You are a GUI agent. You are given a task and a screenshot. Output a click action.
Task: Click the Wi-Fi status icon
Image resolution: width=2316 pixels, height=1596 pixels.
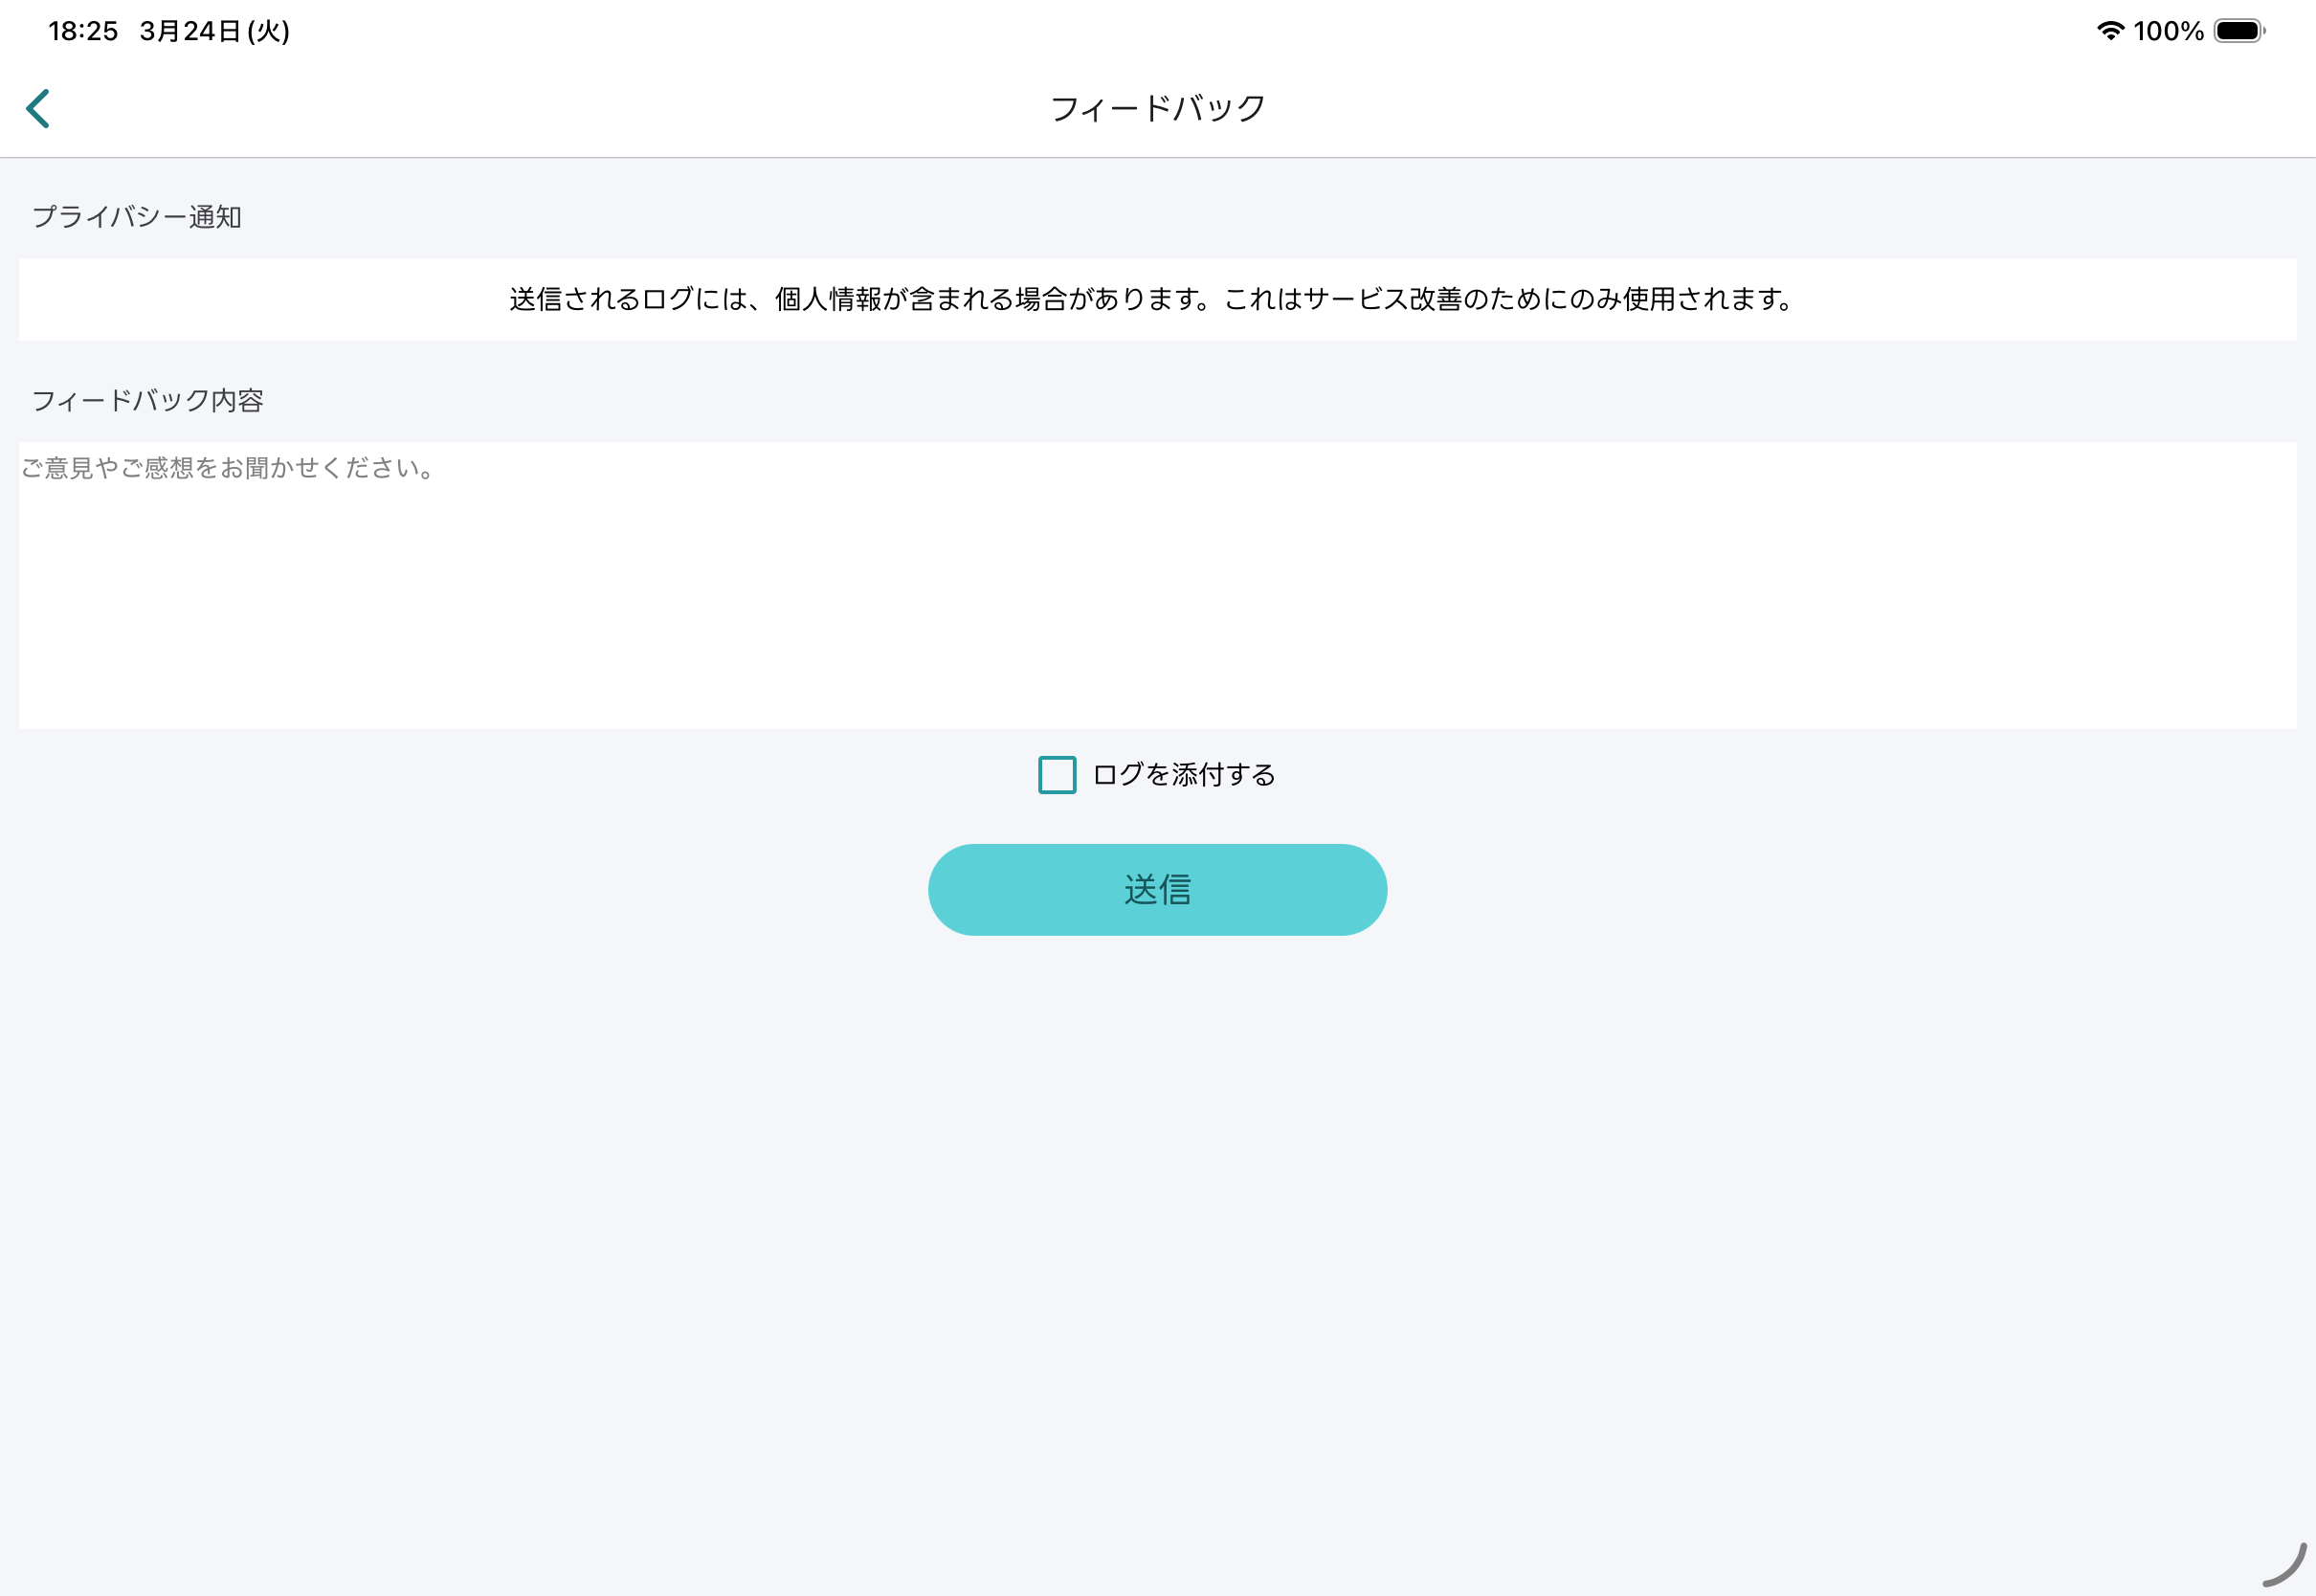[2110, 31]
